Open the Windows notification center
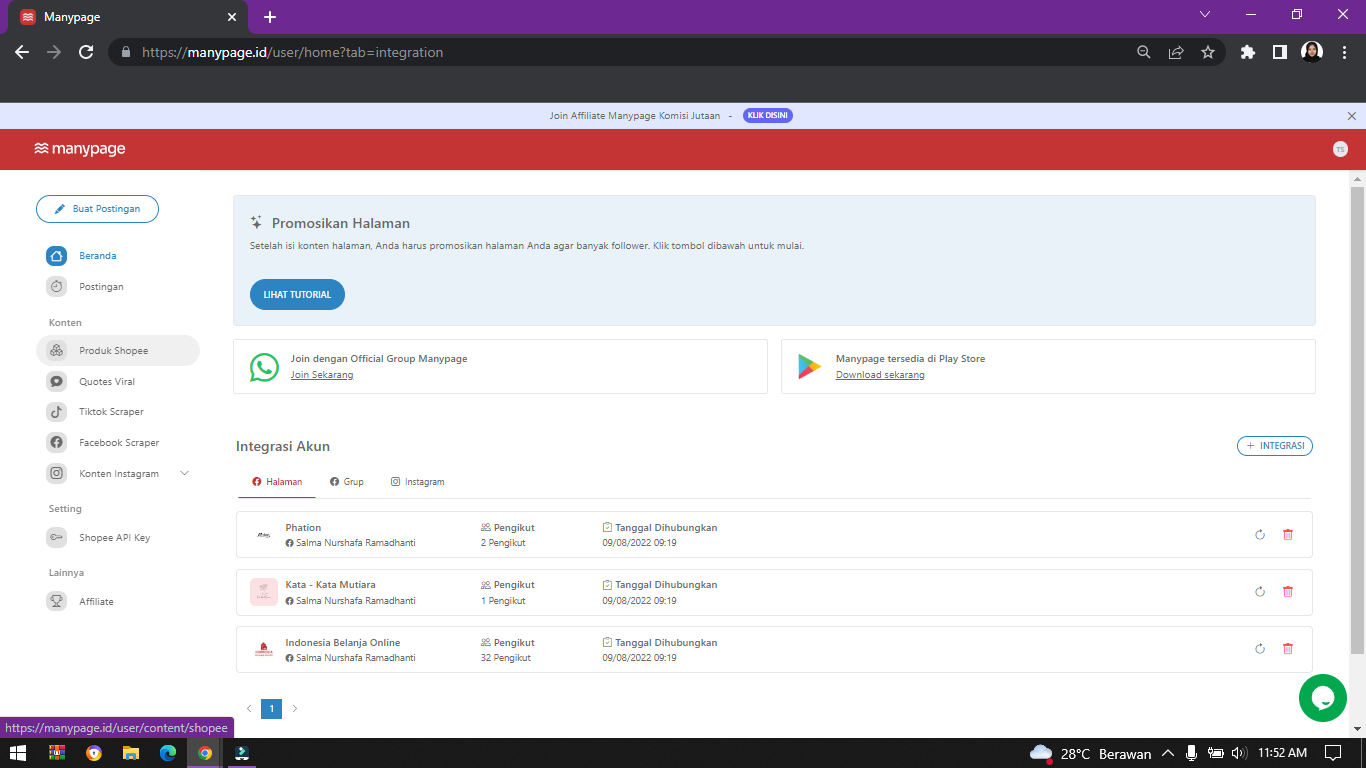 (1333, 753)
